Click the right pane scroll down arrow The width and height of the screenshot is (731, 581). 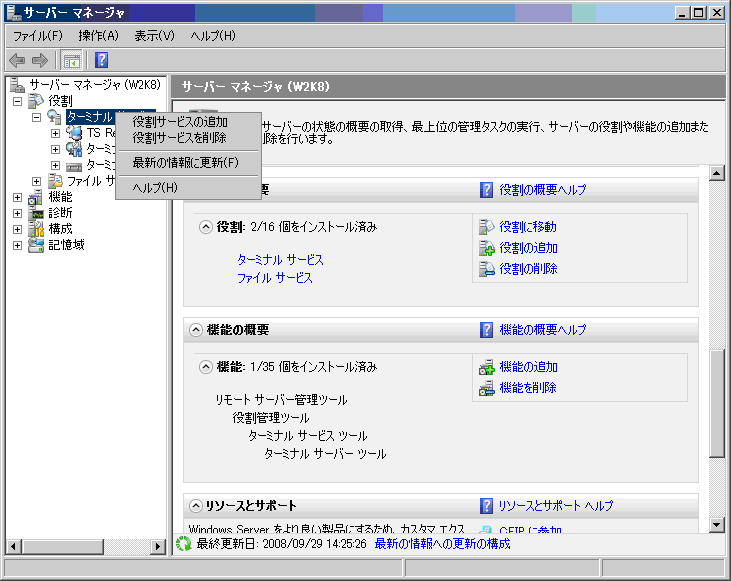717,525
